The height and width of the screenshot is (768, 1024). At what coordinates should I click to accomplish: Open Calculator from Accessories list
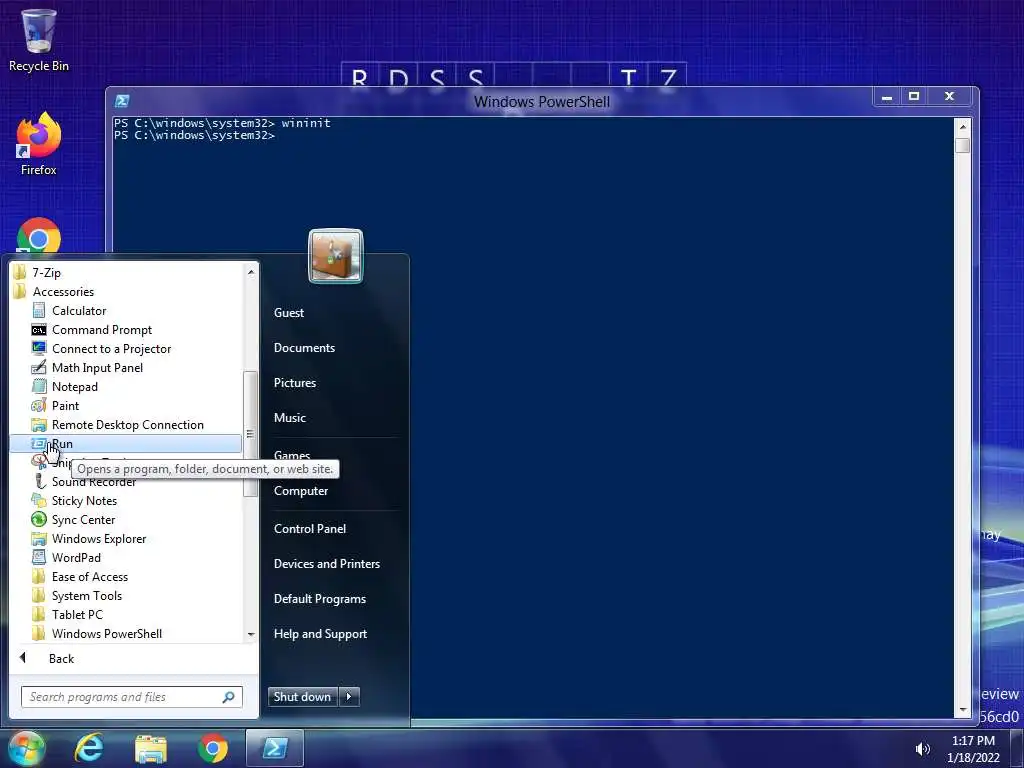click(x=79, y=311)
